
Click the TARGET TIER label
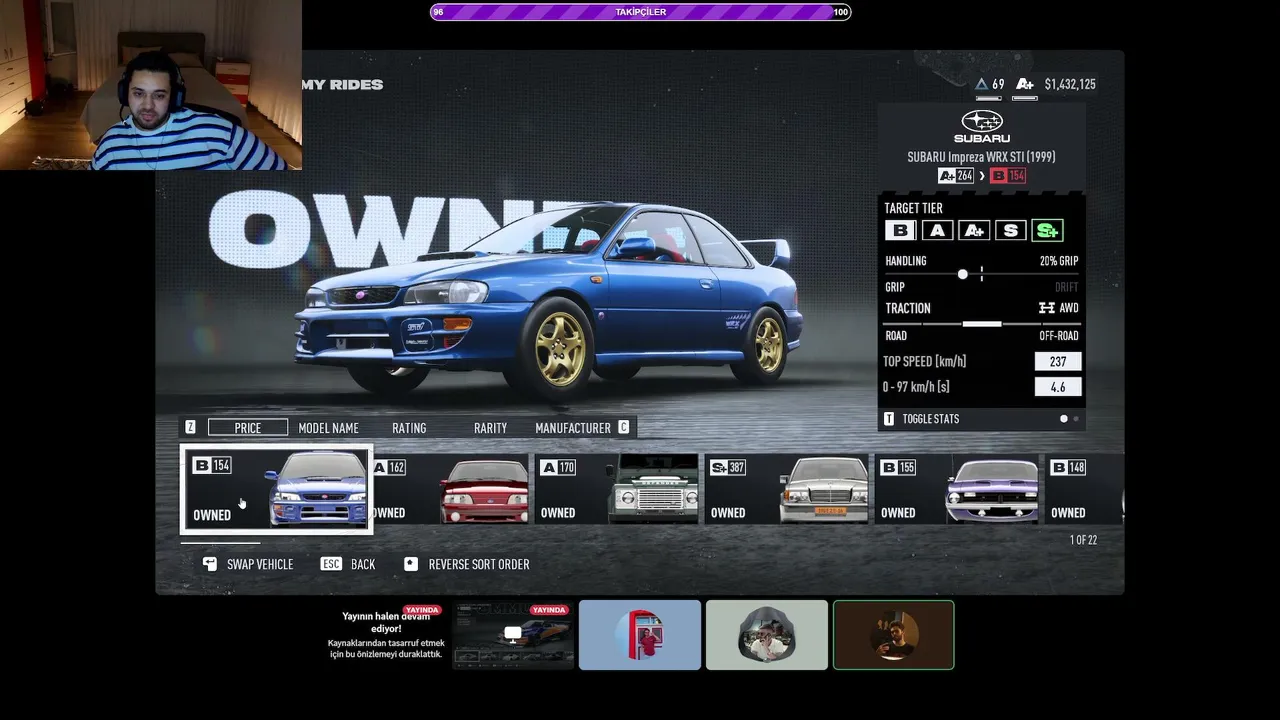pos(914,208)
